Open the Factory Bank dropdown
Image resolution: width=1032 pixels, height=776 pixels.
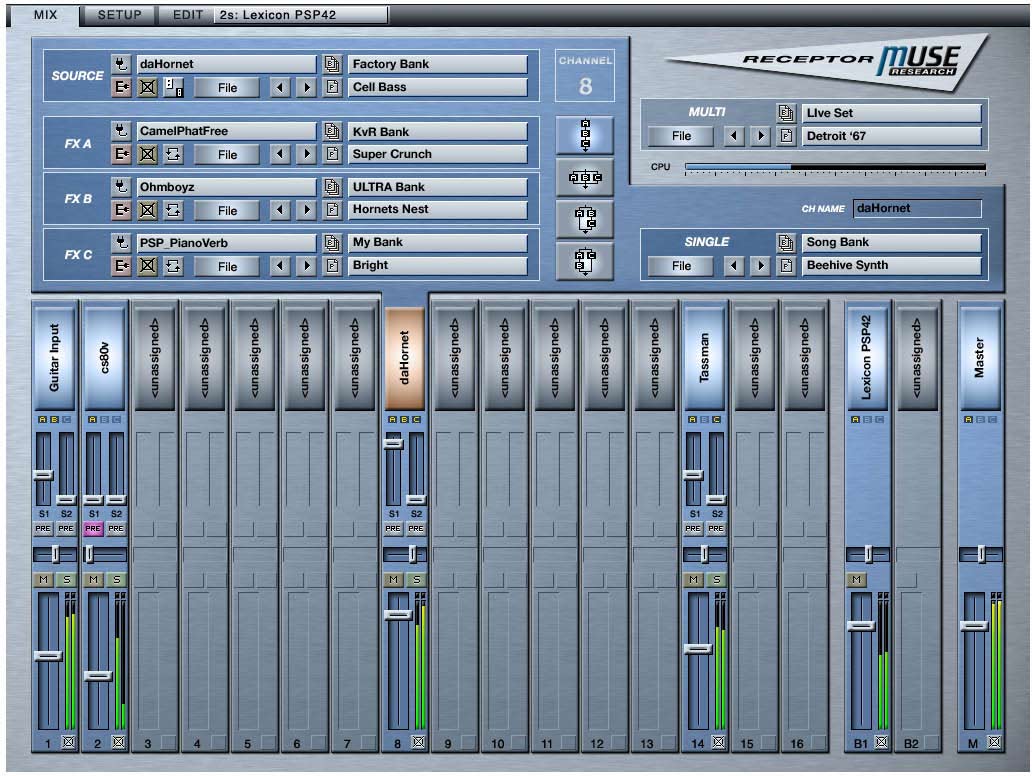(437, 64)
